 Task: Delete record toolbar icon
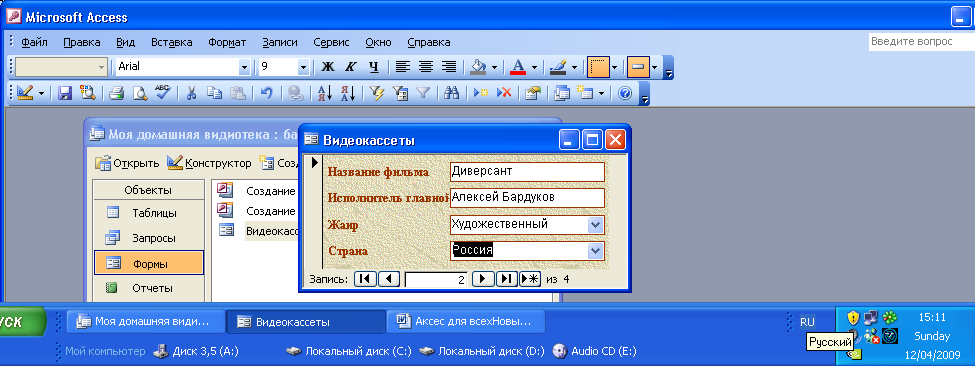coord(504,93)
